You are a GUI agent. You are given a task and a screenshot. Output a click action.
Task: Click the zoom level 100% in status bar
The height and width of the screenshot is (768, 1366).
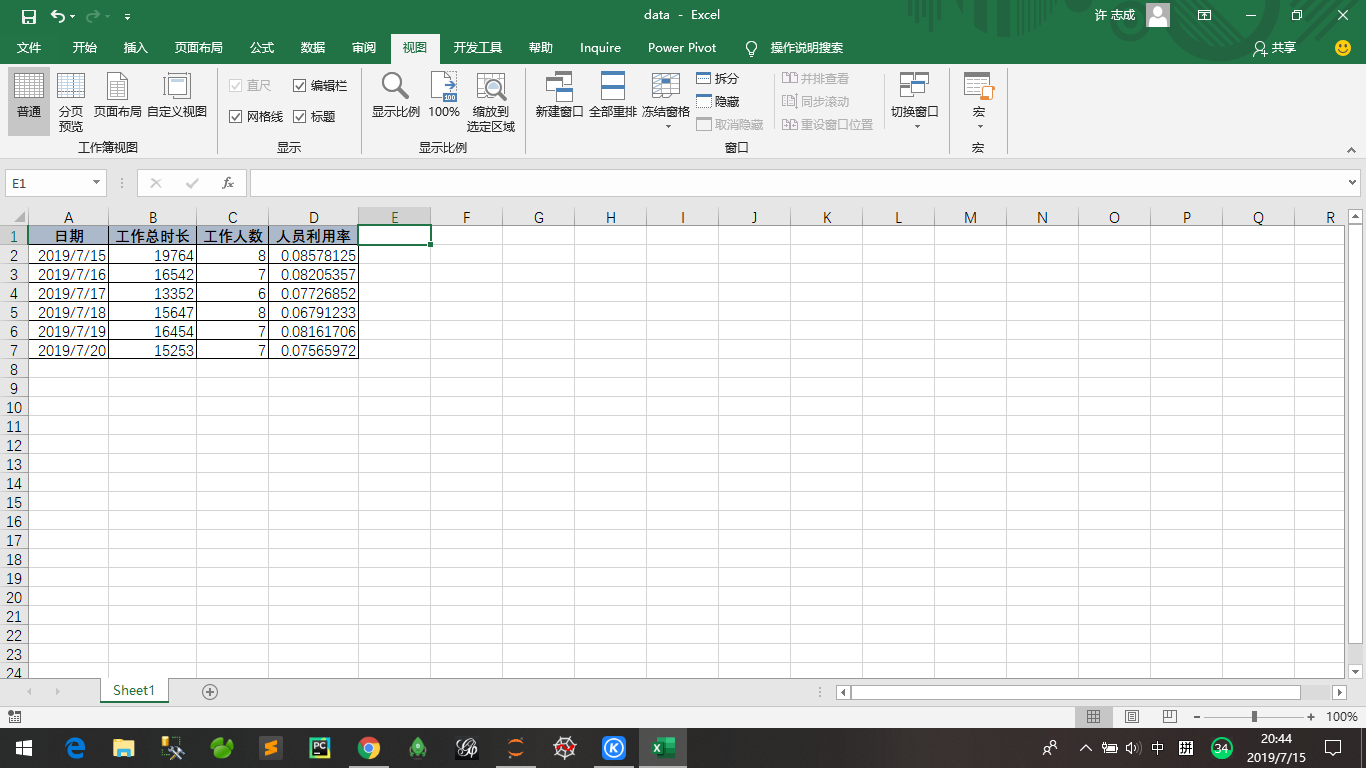tap(1342, 717)
